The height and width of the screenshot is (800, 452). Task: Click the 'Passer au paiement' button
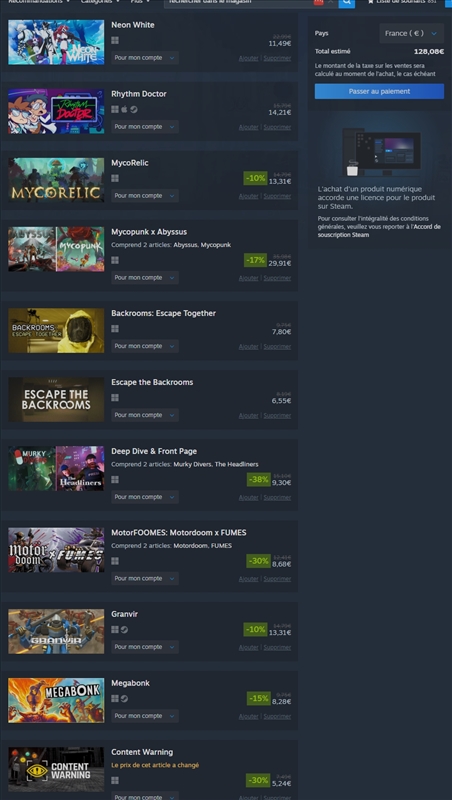click(x=379, y=91)
